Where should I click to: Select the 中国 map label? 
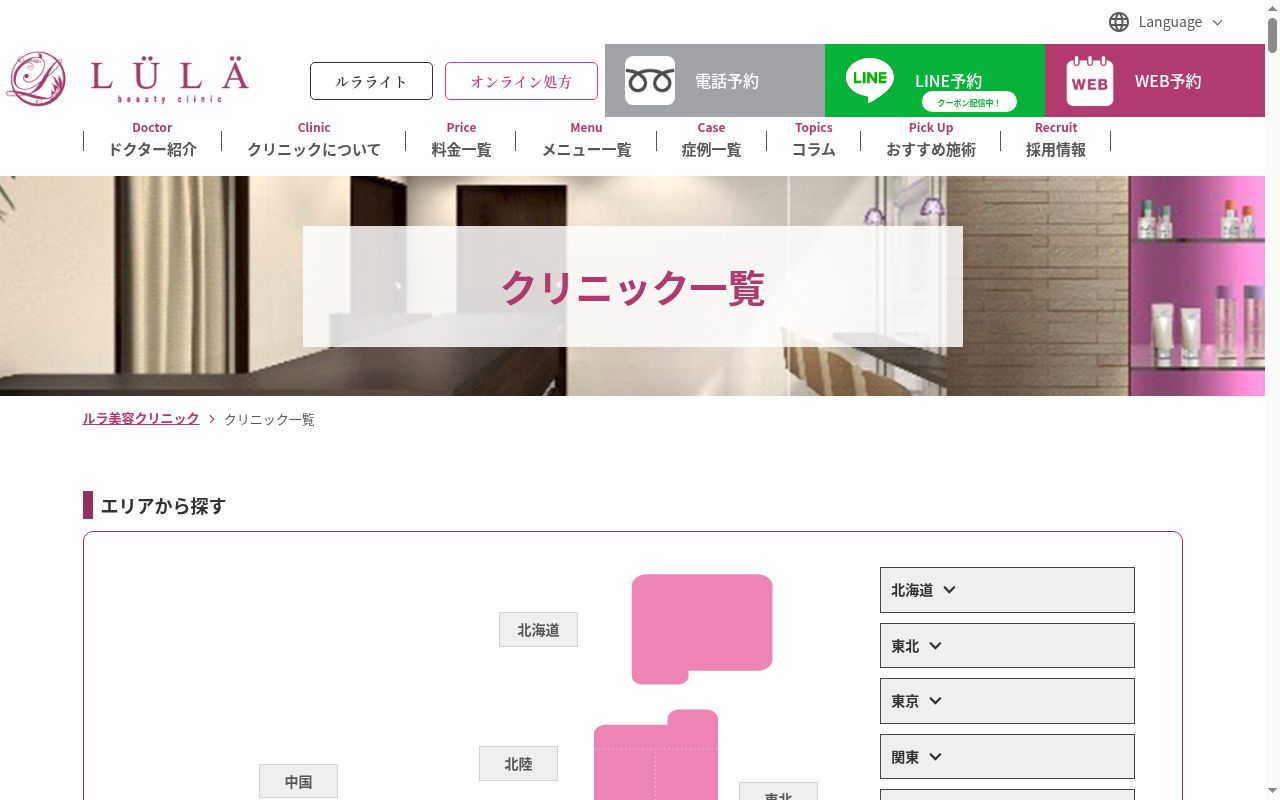298,782
